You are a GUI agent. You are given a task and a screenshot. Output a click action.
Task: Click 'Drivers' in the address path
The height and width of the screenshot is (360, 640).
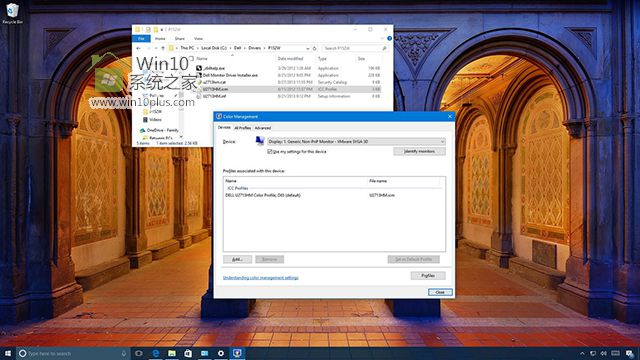255,48
